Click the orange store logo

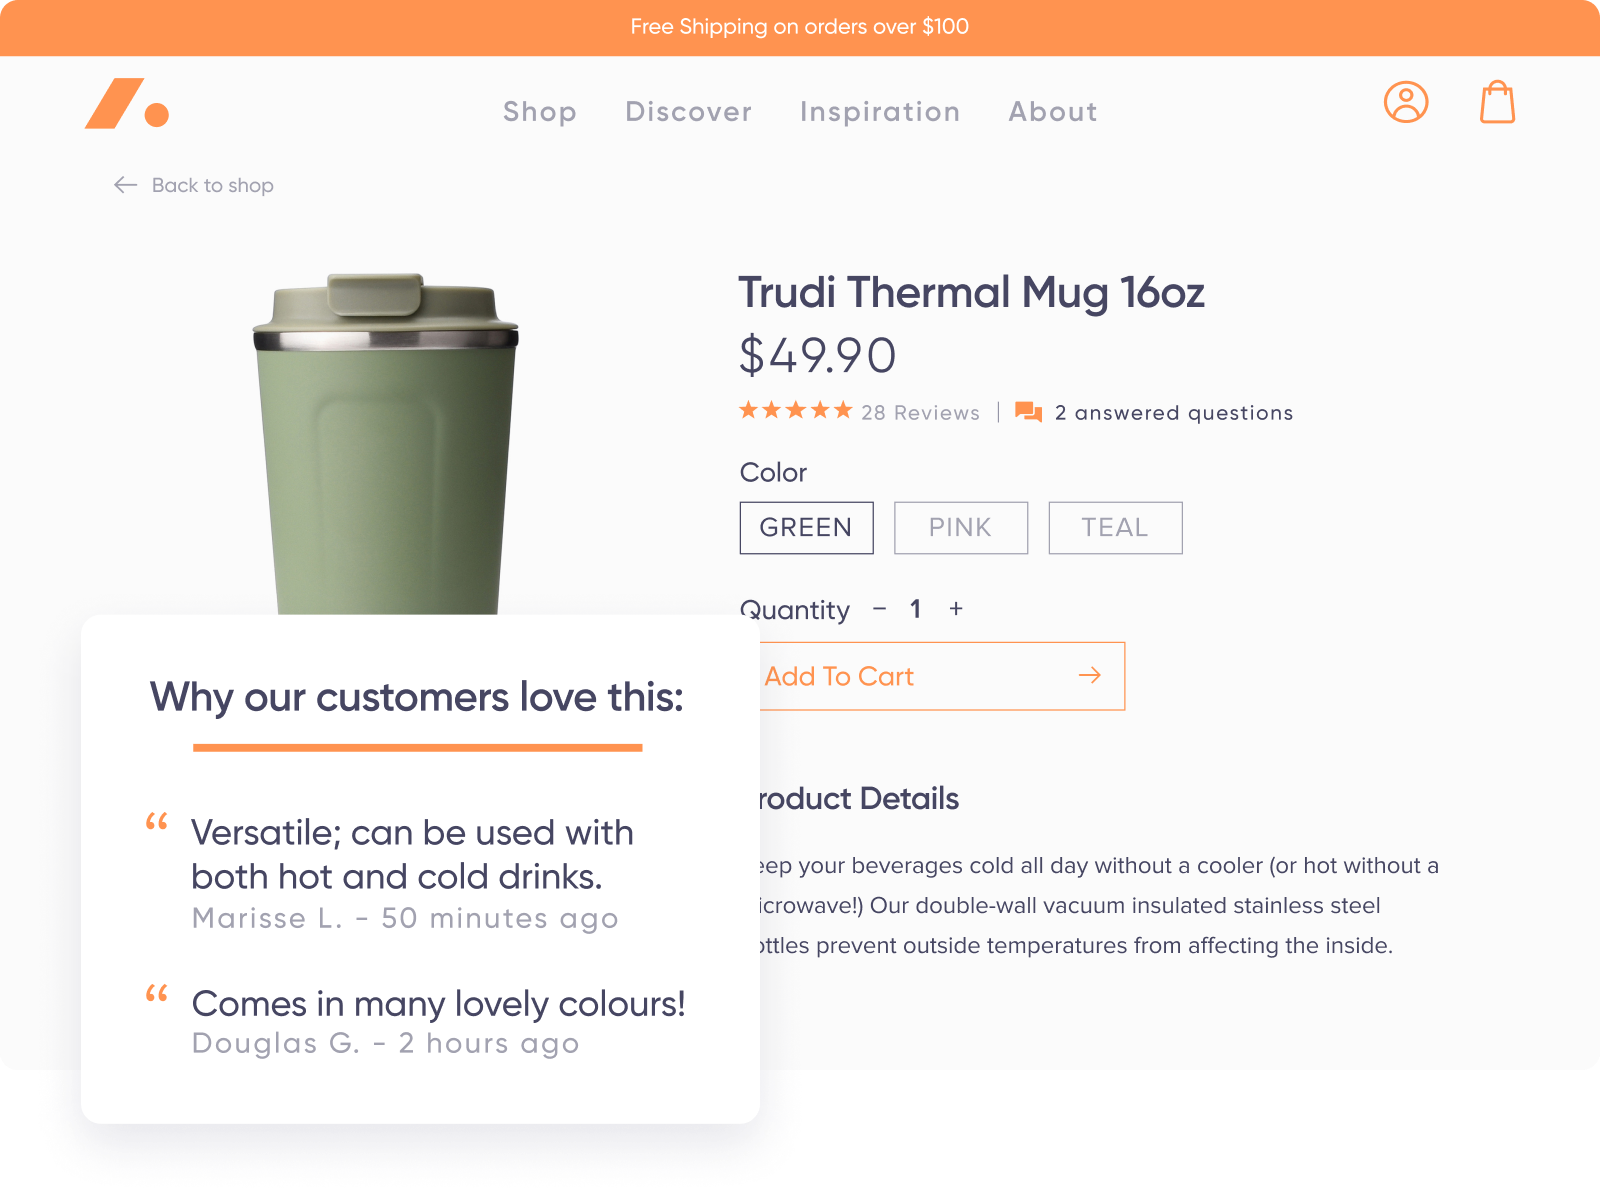point(127,103)
